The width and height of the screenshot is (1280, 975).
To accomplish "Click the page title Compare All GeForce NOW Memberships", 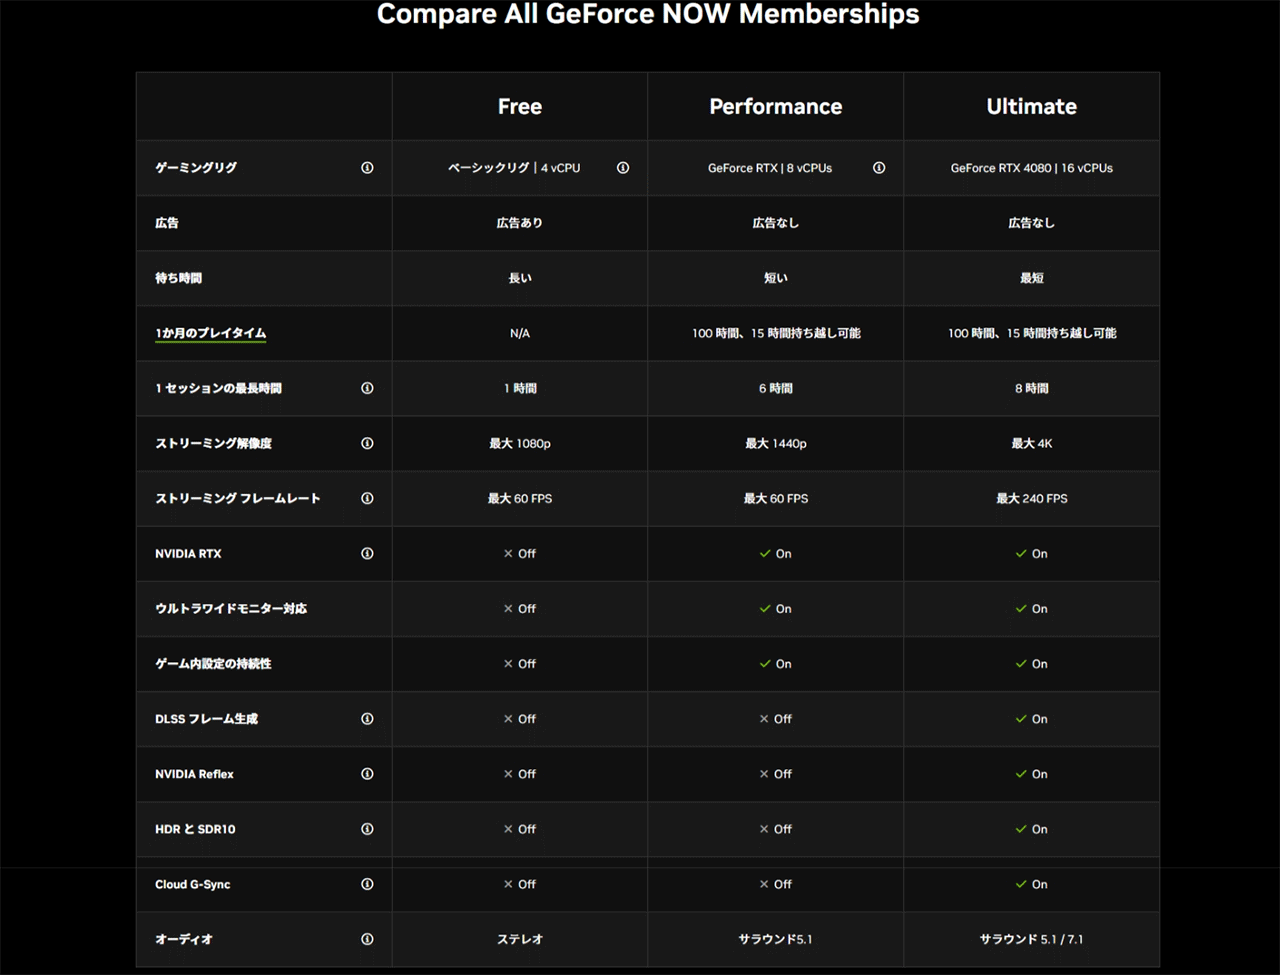I will [648, 15].
